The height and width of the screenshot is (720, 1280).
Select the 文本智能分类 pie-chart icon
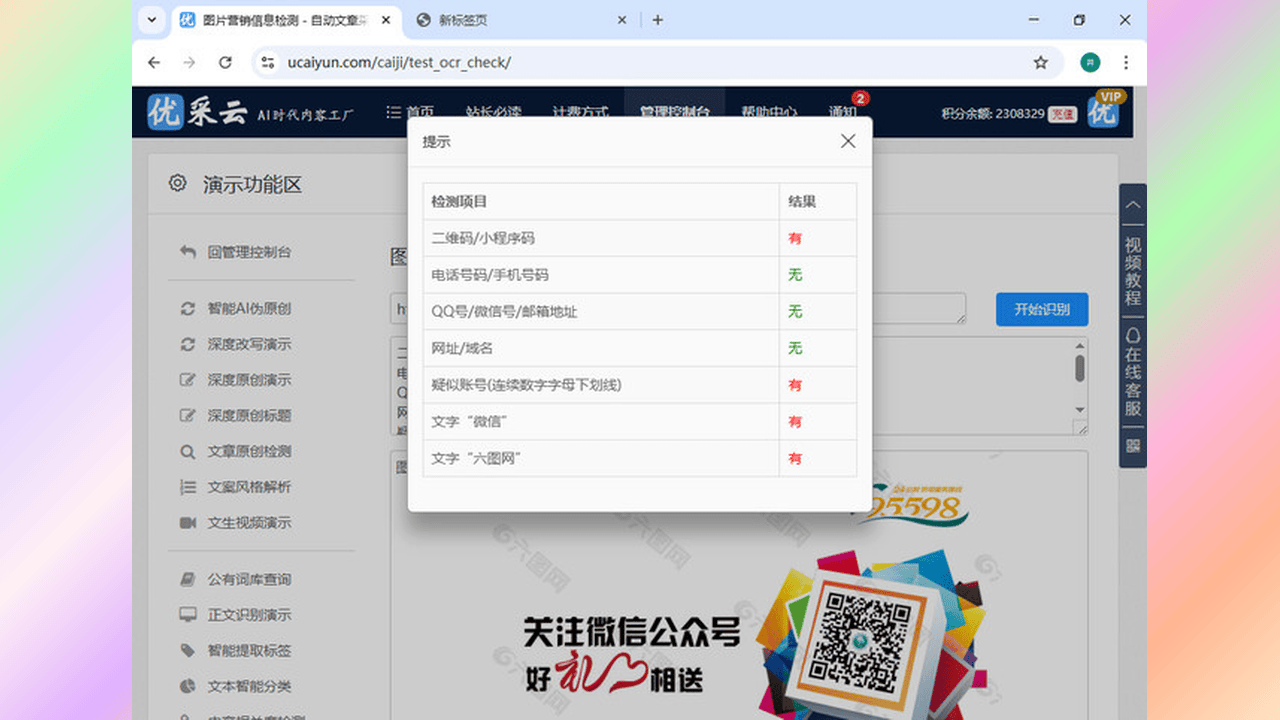(187, 687)
